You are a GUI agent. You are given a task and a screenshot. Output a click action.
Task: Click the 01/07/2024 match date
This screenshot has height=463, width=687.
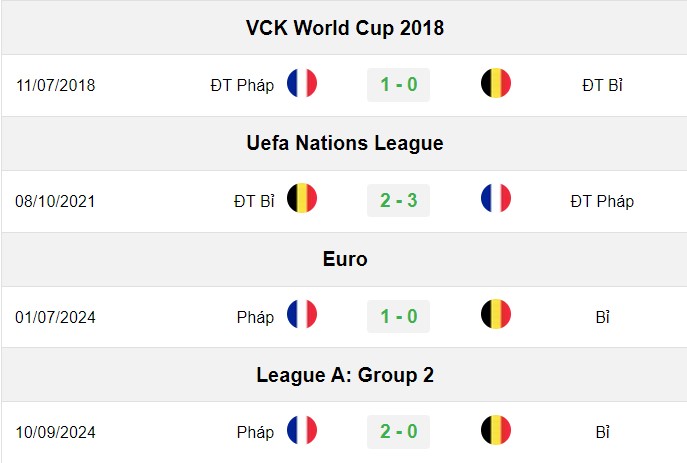tap(55, 317)
